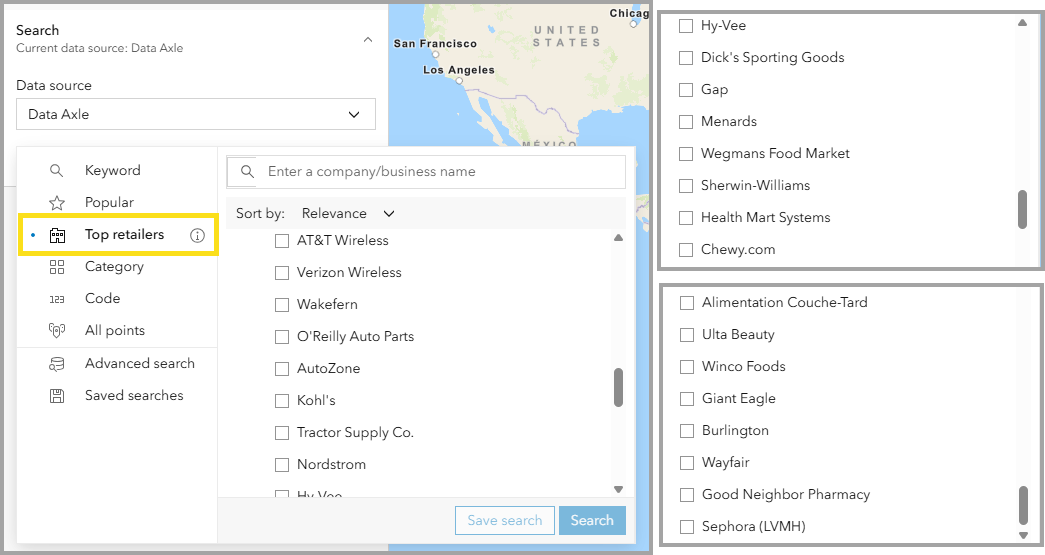Check the Ulta Beauty checkbox
The image size is (1045, 555).
[686, 335]
